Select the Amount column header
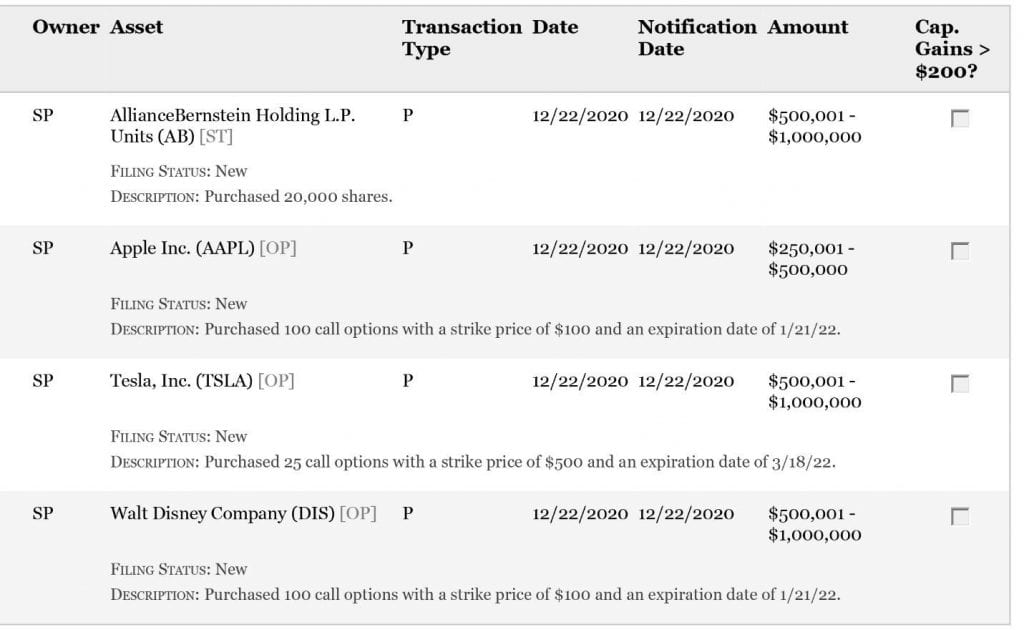The width and height of the screenshot is (1024, 630). click(808, 28)
